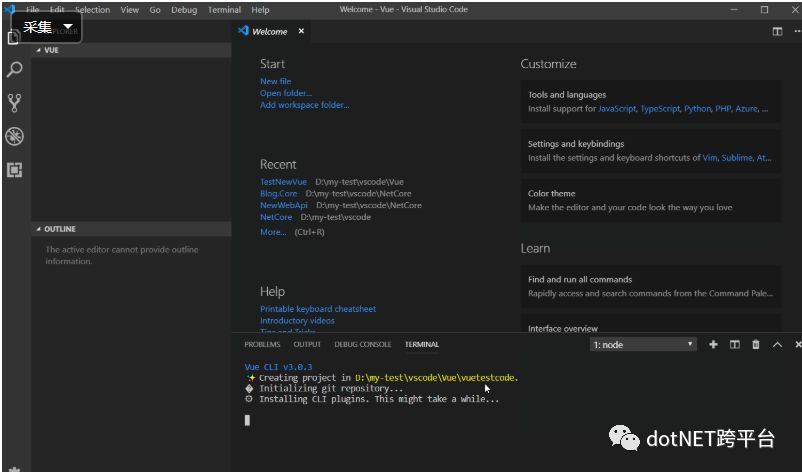Open recent project TestNewVue
The width and height of the screenshot is (802, 474).
pyautogui.click(x=283, y=182)
